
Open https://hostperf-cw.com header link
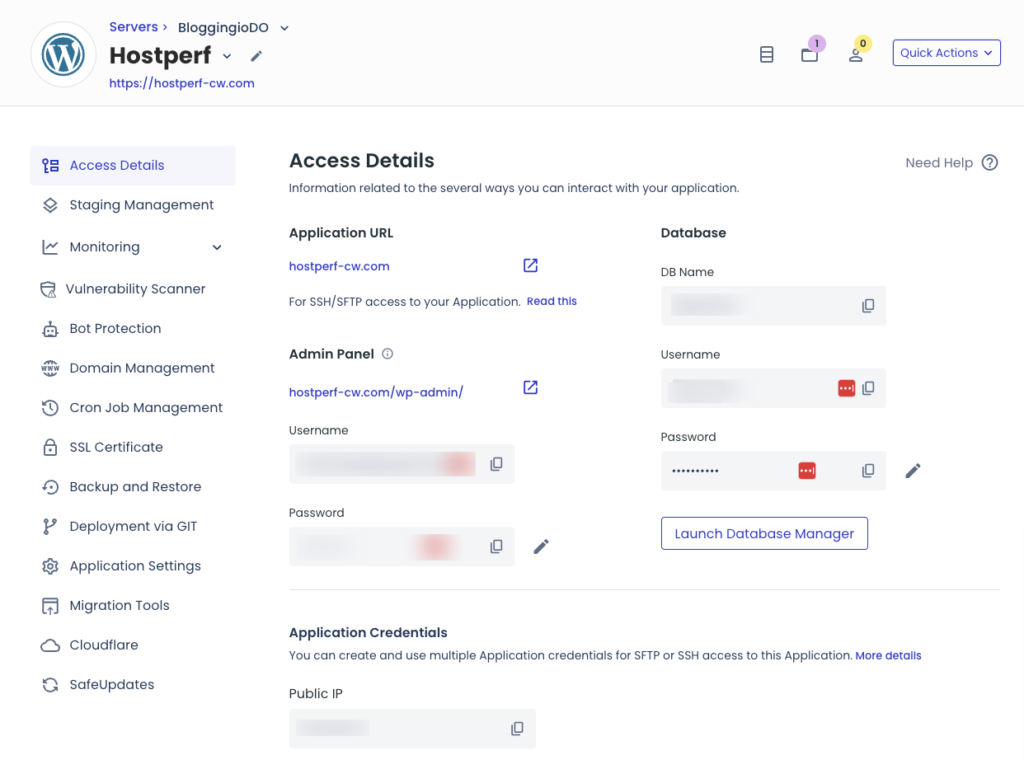pos(182,84)
